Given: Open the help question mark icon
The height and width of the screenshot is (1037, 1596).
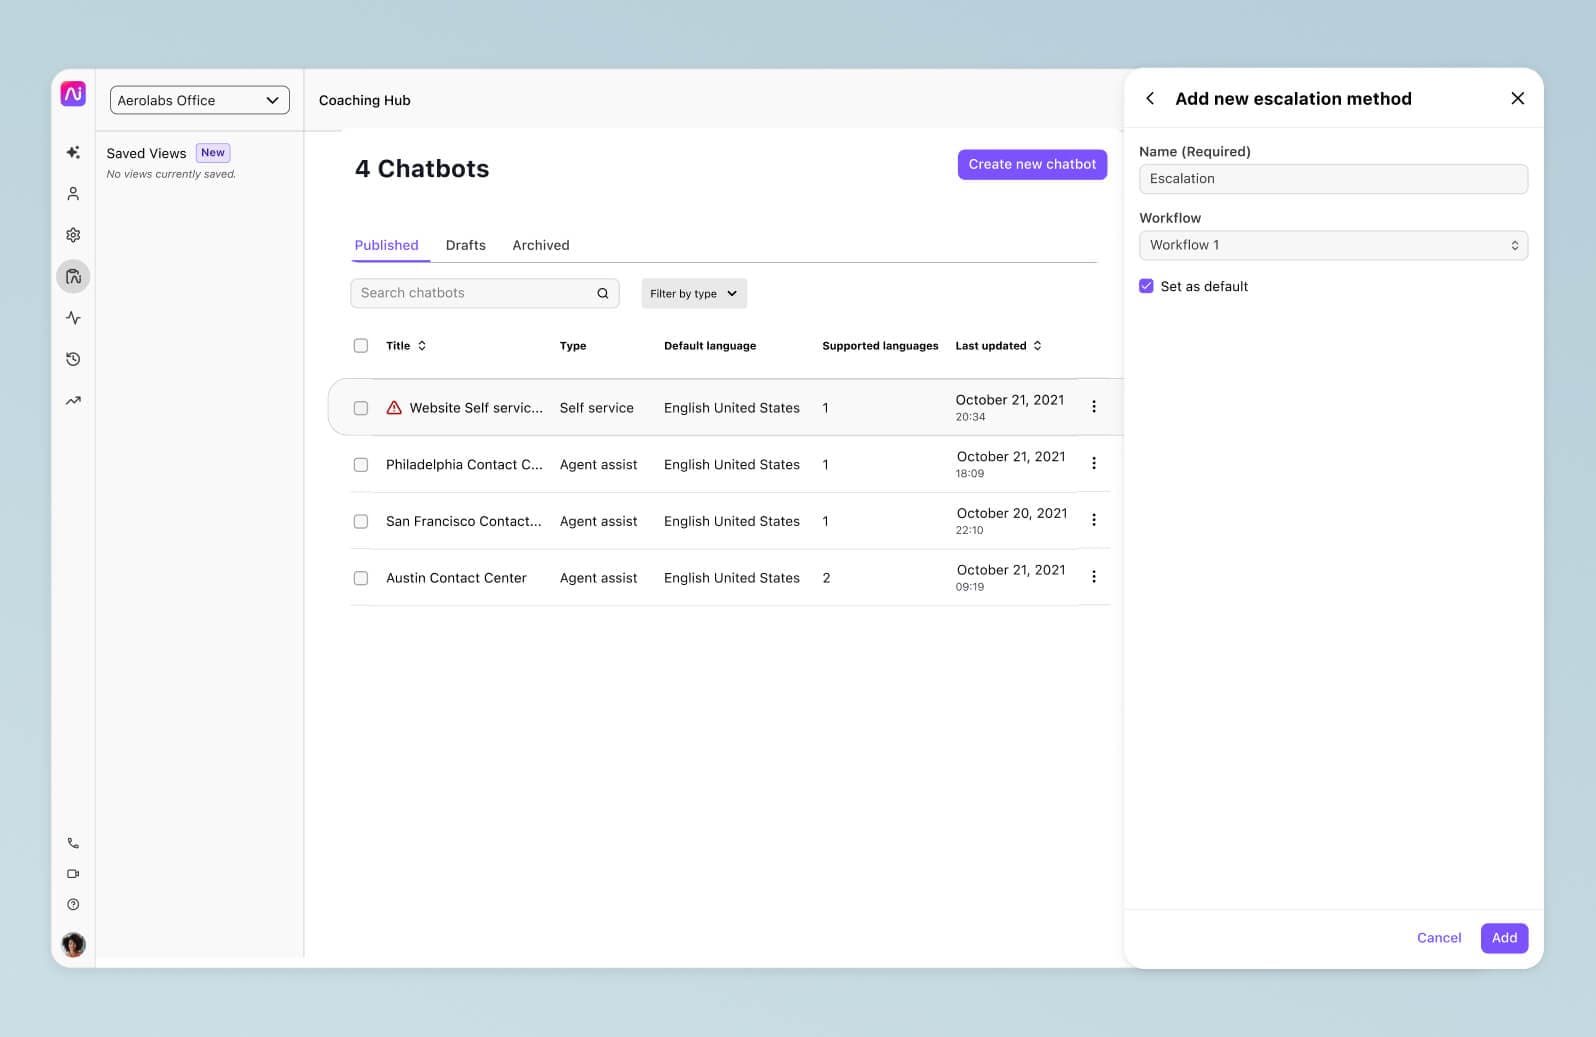Looking at the screenshot, I should pos(73,904).
